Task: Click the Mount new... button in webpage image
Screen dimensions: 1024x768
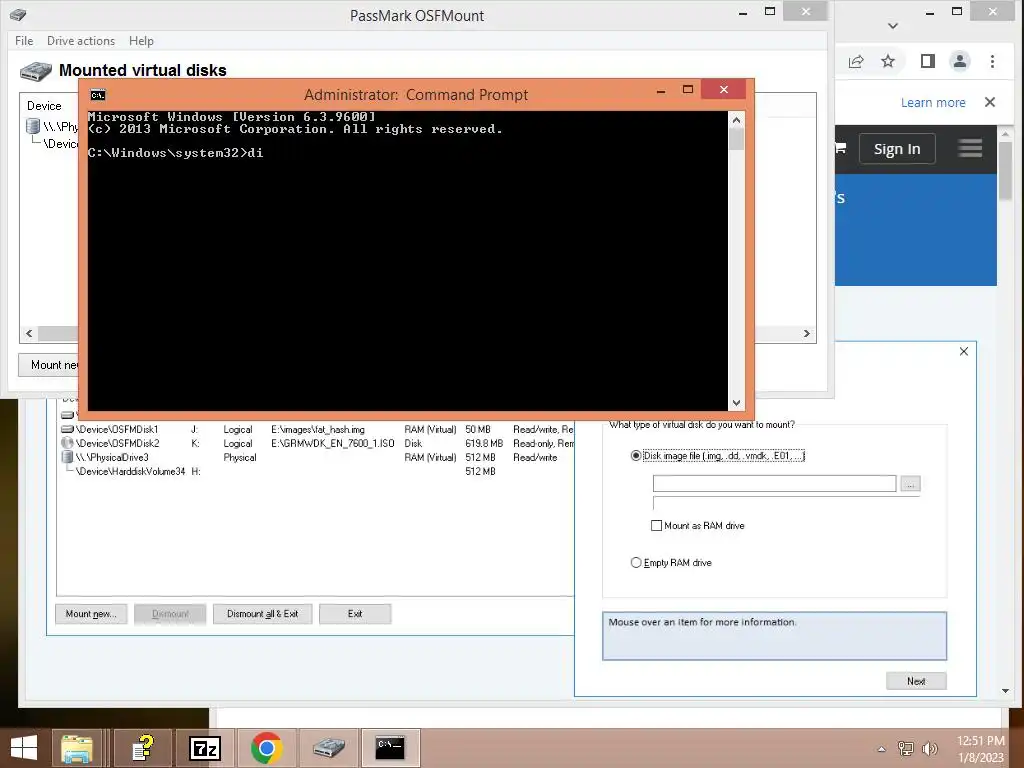Action: (90, 614)
